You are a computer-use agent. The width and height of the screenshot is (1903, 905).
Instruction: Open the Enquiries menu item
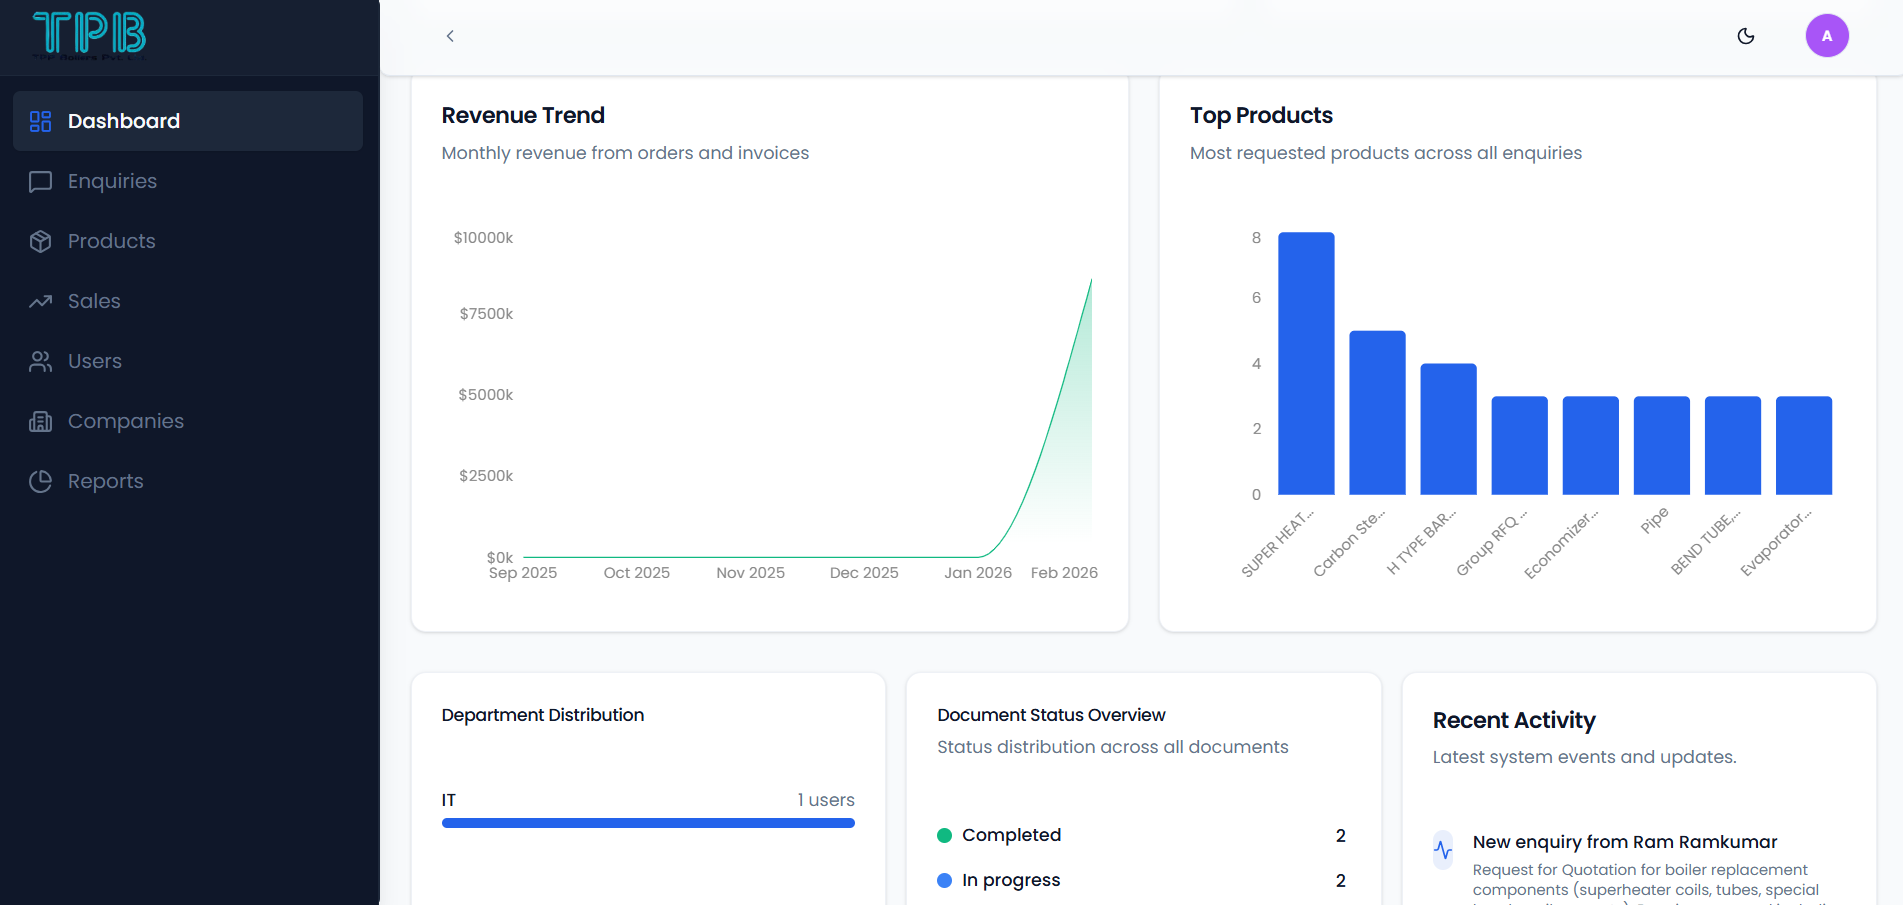click(x=112, y=181)
